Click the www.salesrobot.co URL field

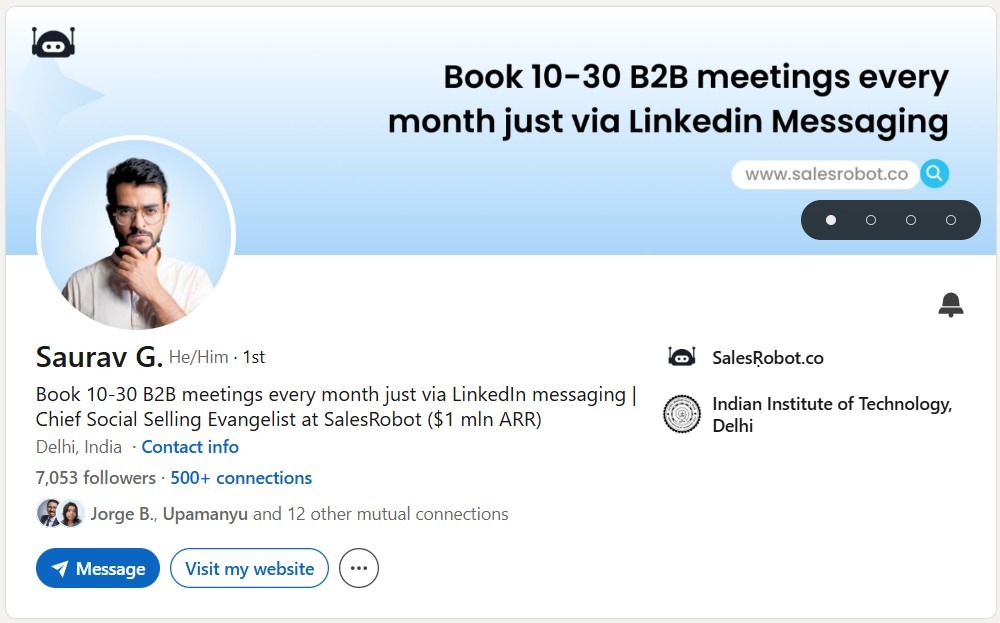pos(826,174)
